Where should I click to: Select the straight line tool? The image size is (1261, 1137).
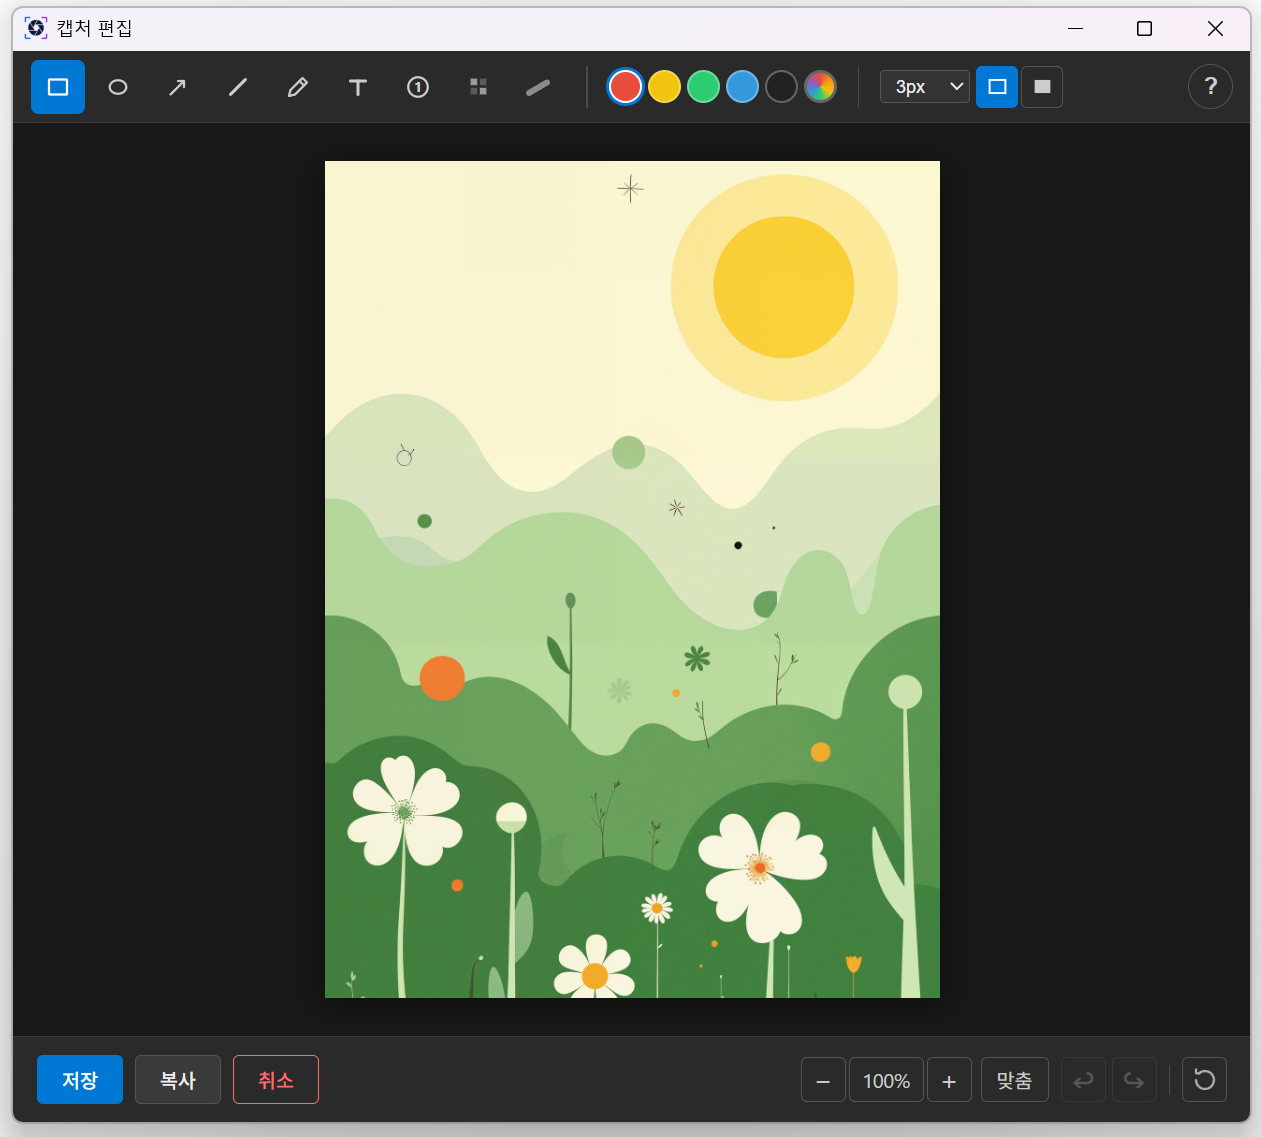coord(238,87)
